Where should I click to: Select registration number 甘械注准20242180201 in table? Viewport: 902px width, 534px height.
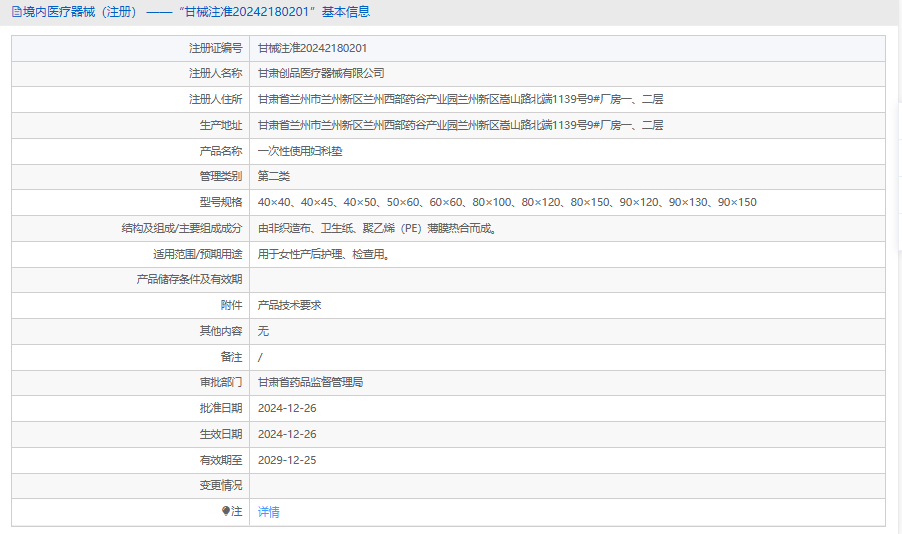coord(312,48)
